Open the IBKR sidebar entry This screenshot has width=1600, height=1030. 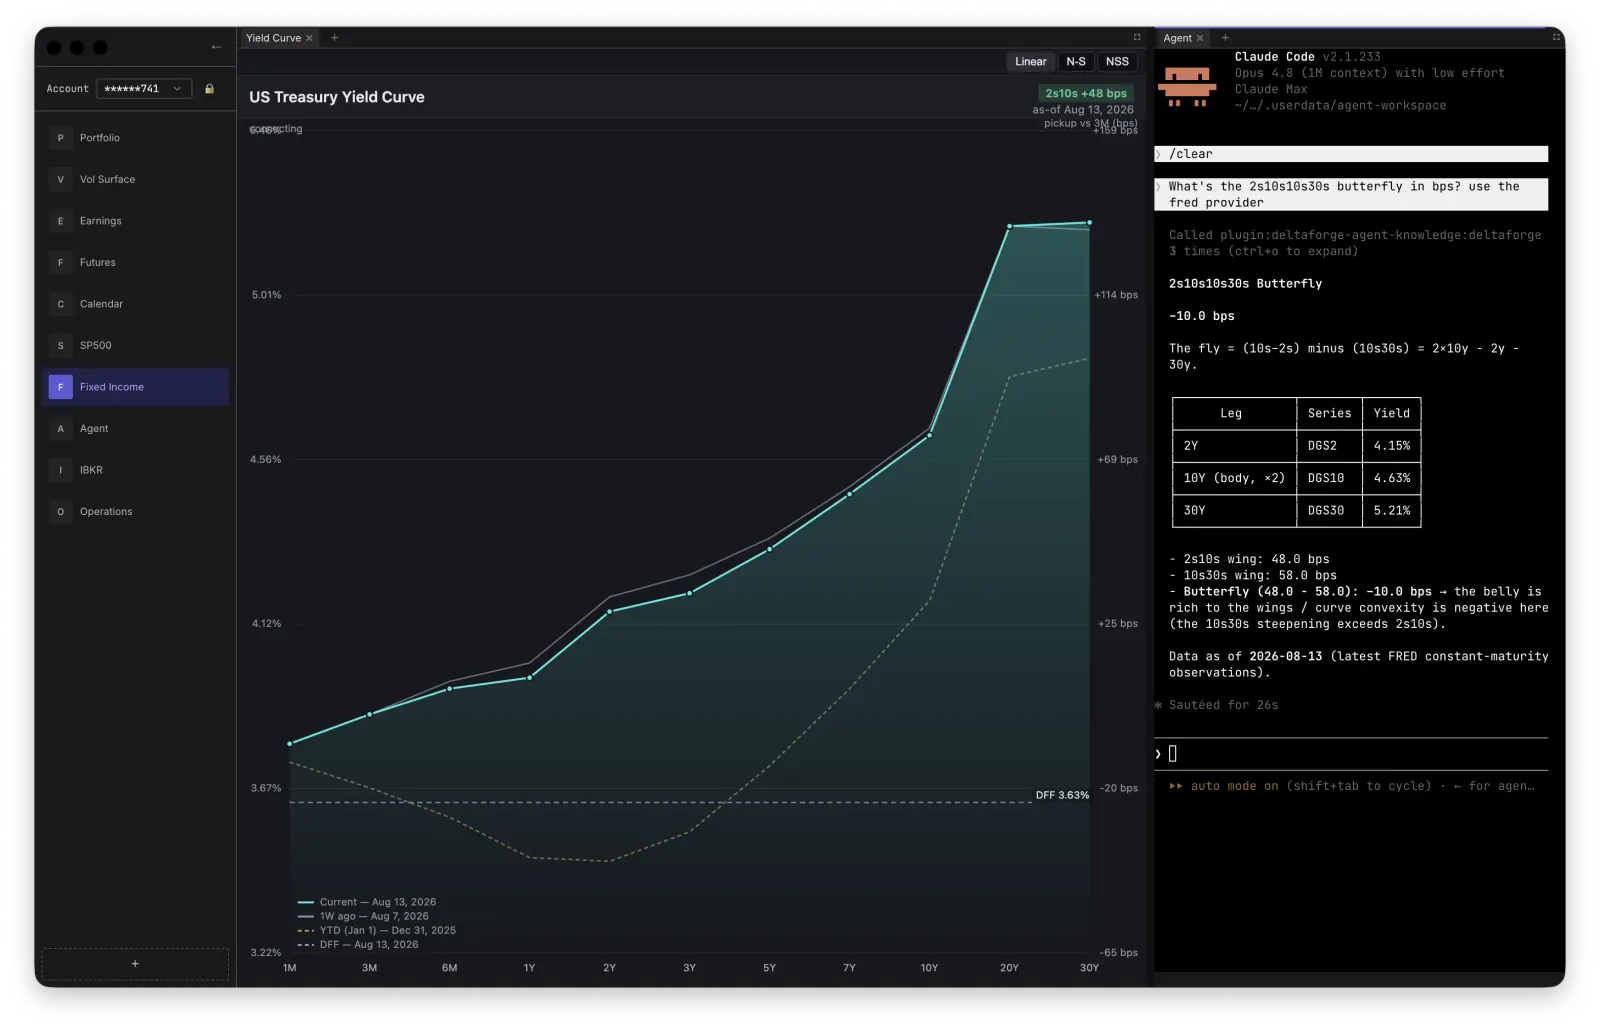[137, 470]
